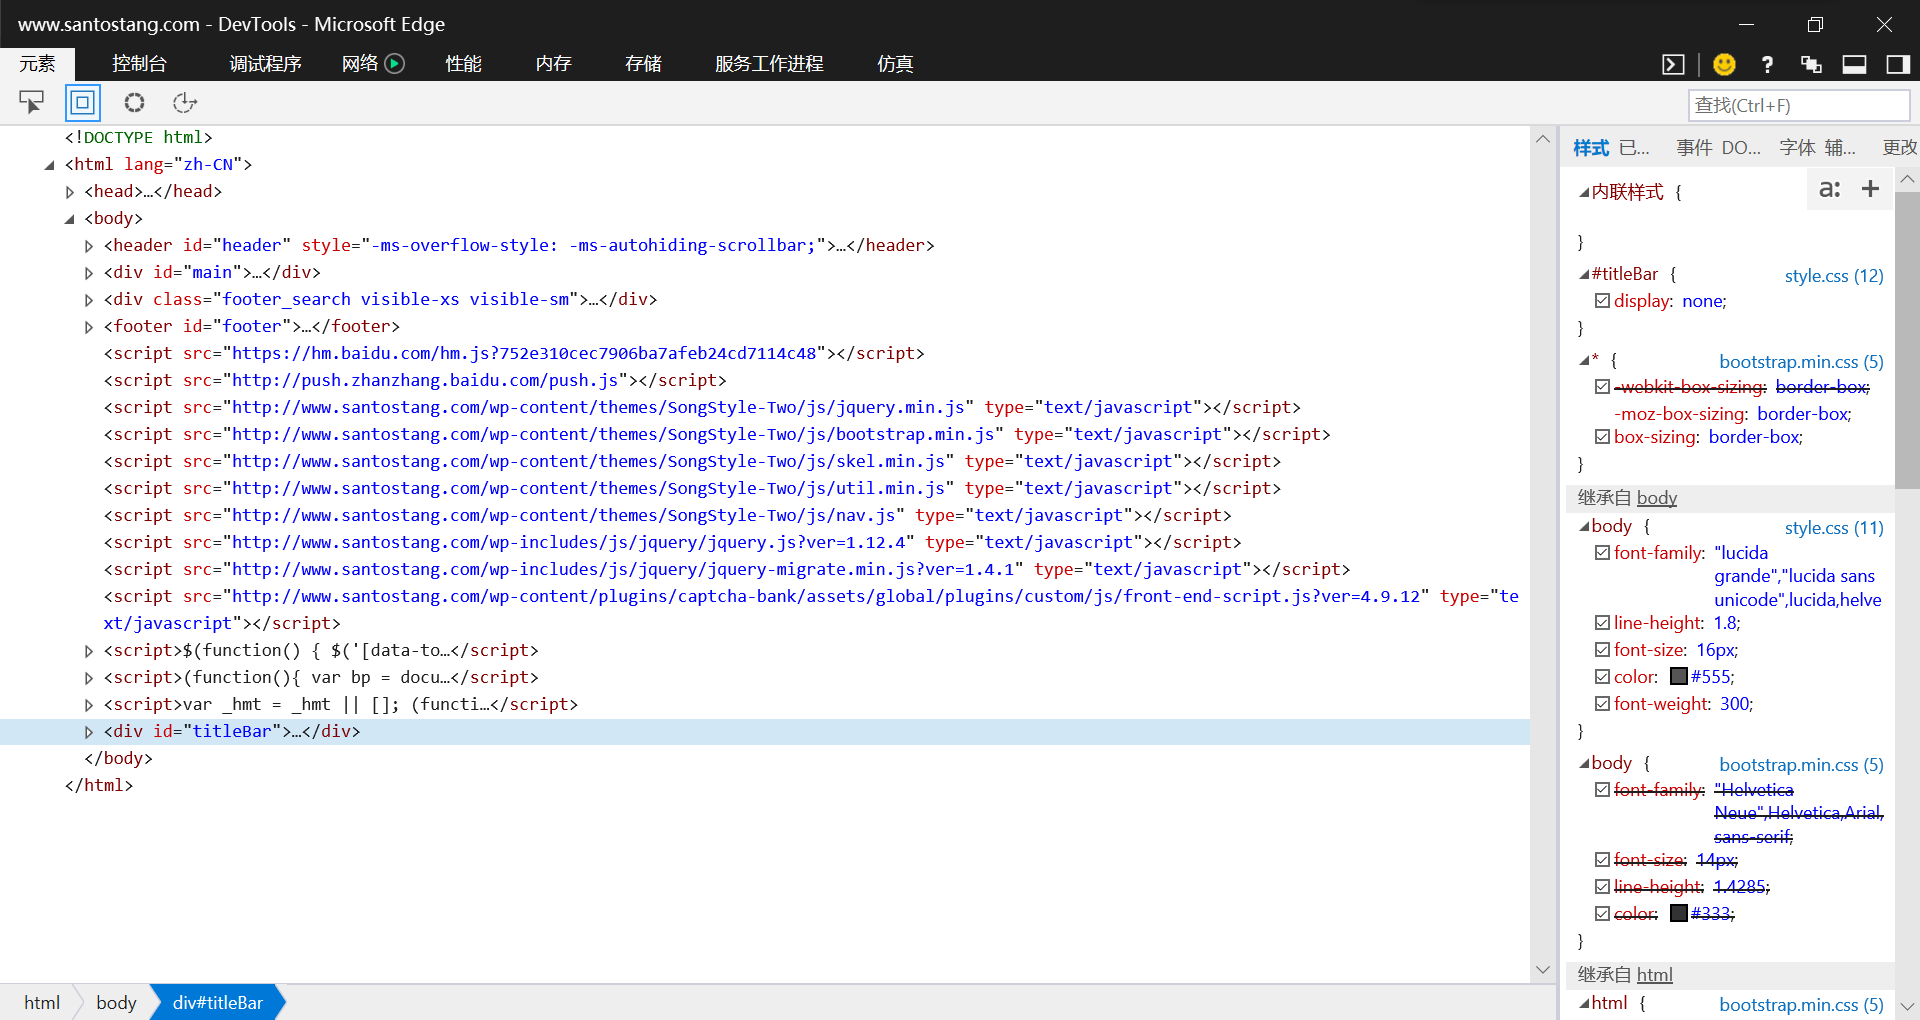Collapse the body element node
This screenshot has width=1920, height=1020.
coord(69,219)
